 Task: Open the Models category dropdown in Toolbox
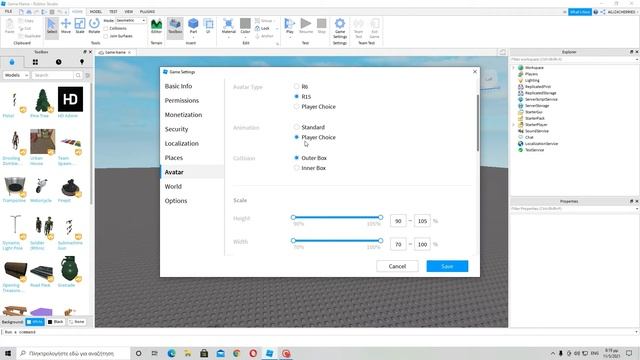[x=16, y=75]
